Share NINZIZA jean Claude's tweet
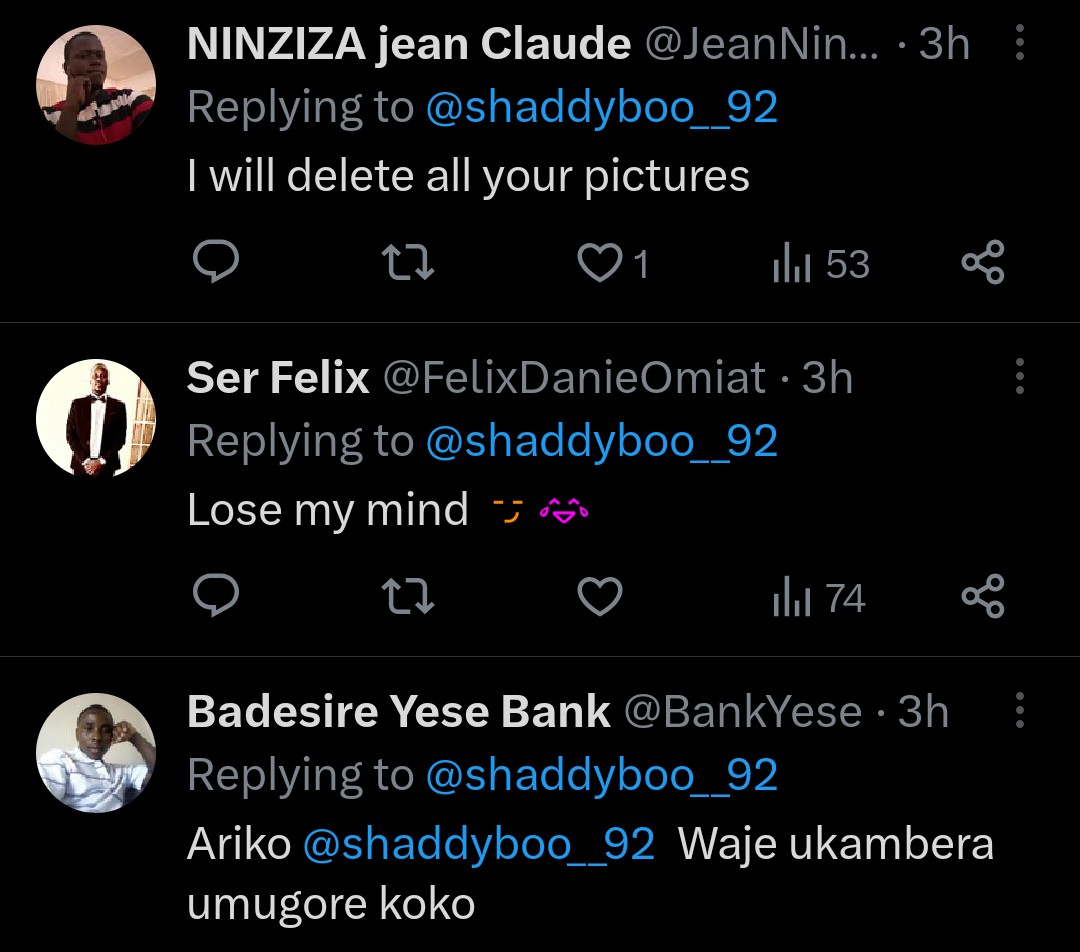The image size is (1080, 952). 982,264
